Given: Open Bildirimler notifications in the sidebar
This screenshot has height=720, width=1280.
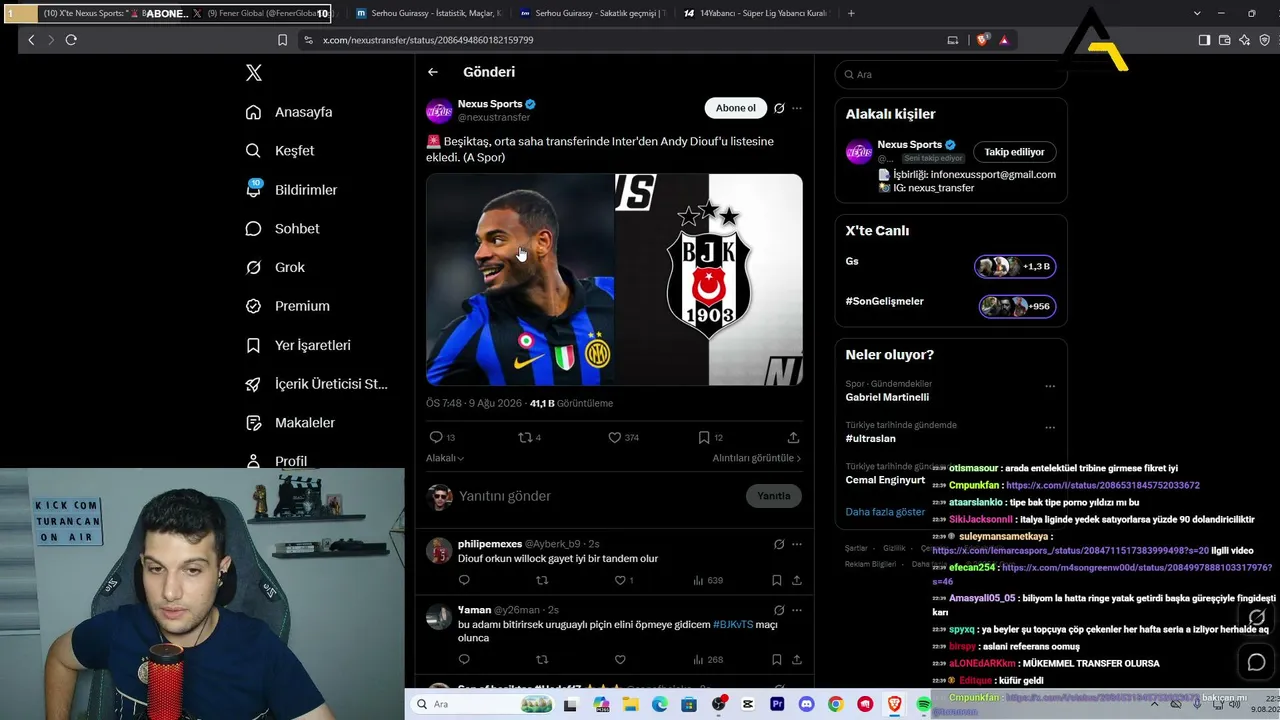Looking at the screenshot, I should coord(291,190).
